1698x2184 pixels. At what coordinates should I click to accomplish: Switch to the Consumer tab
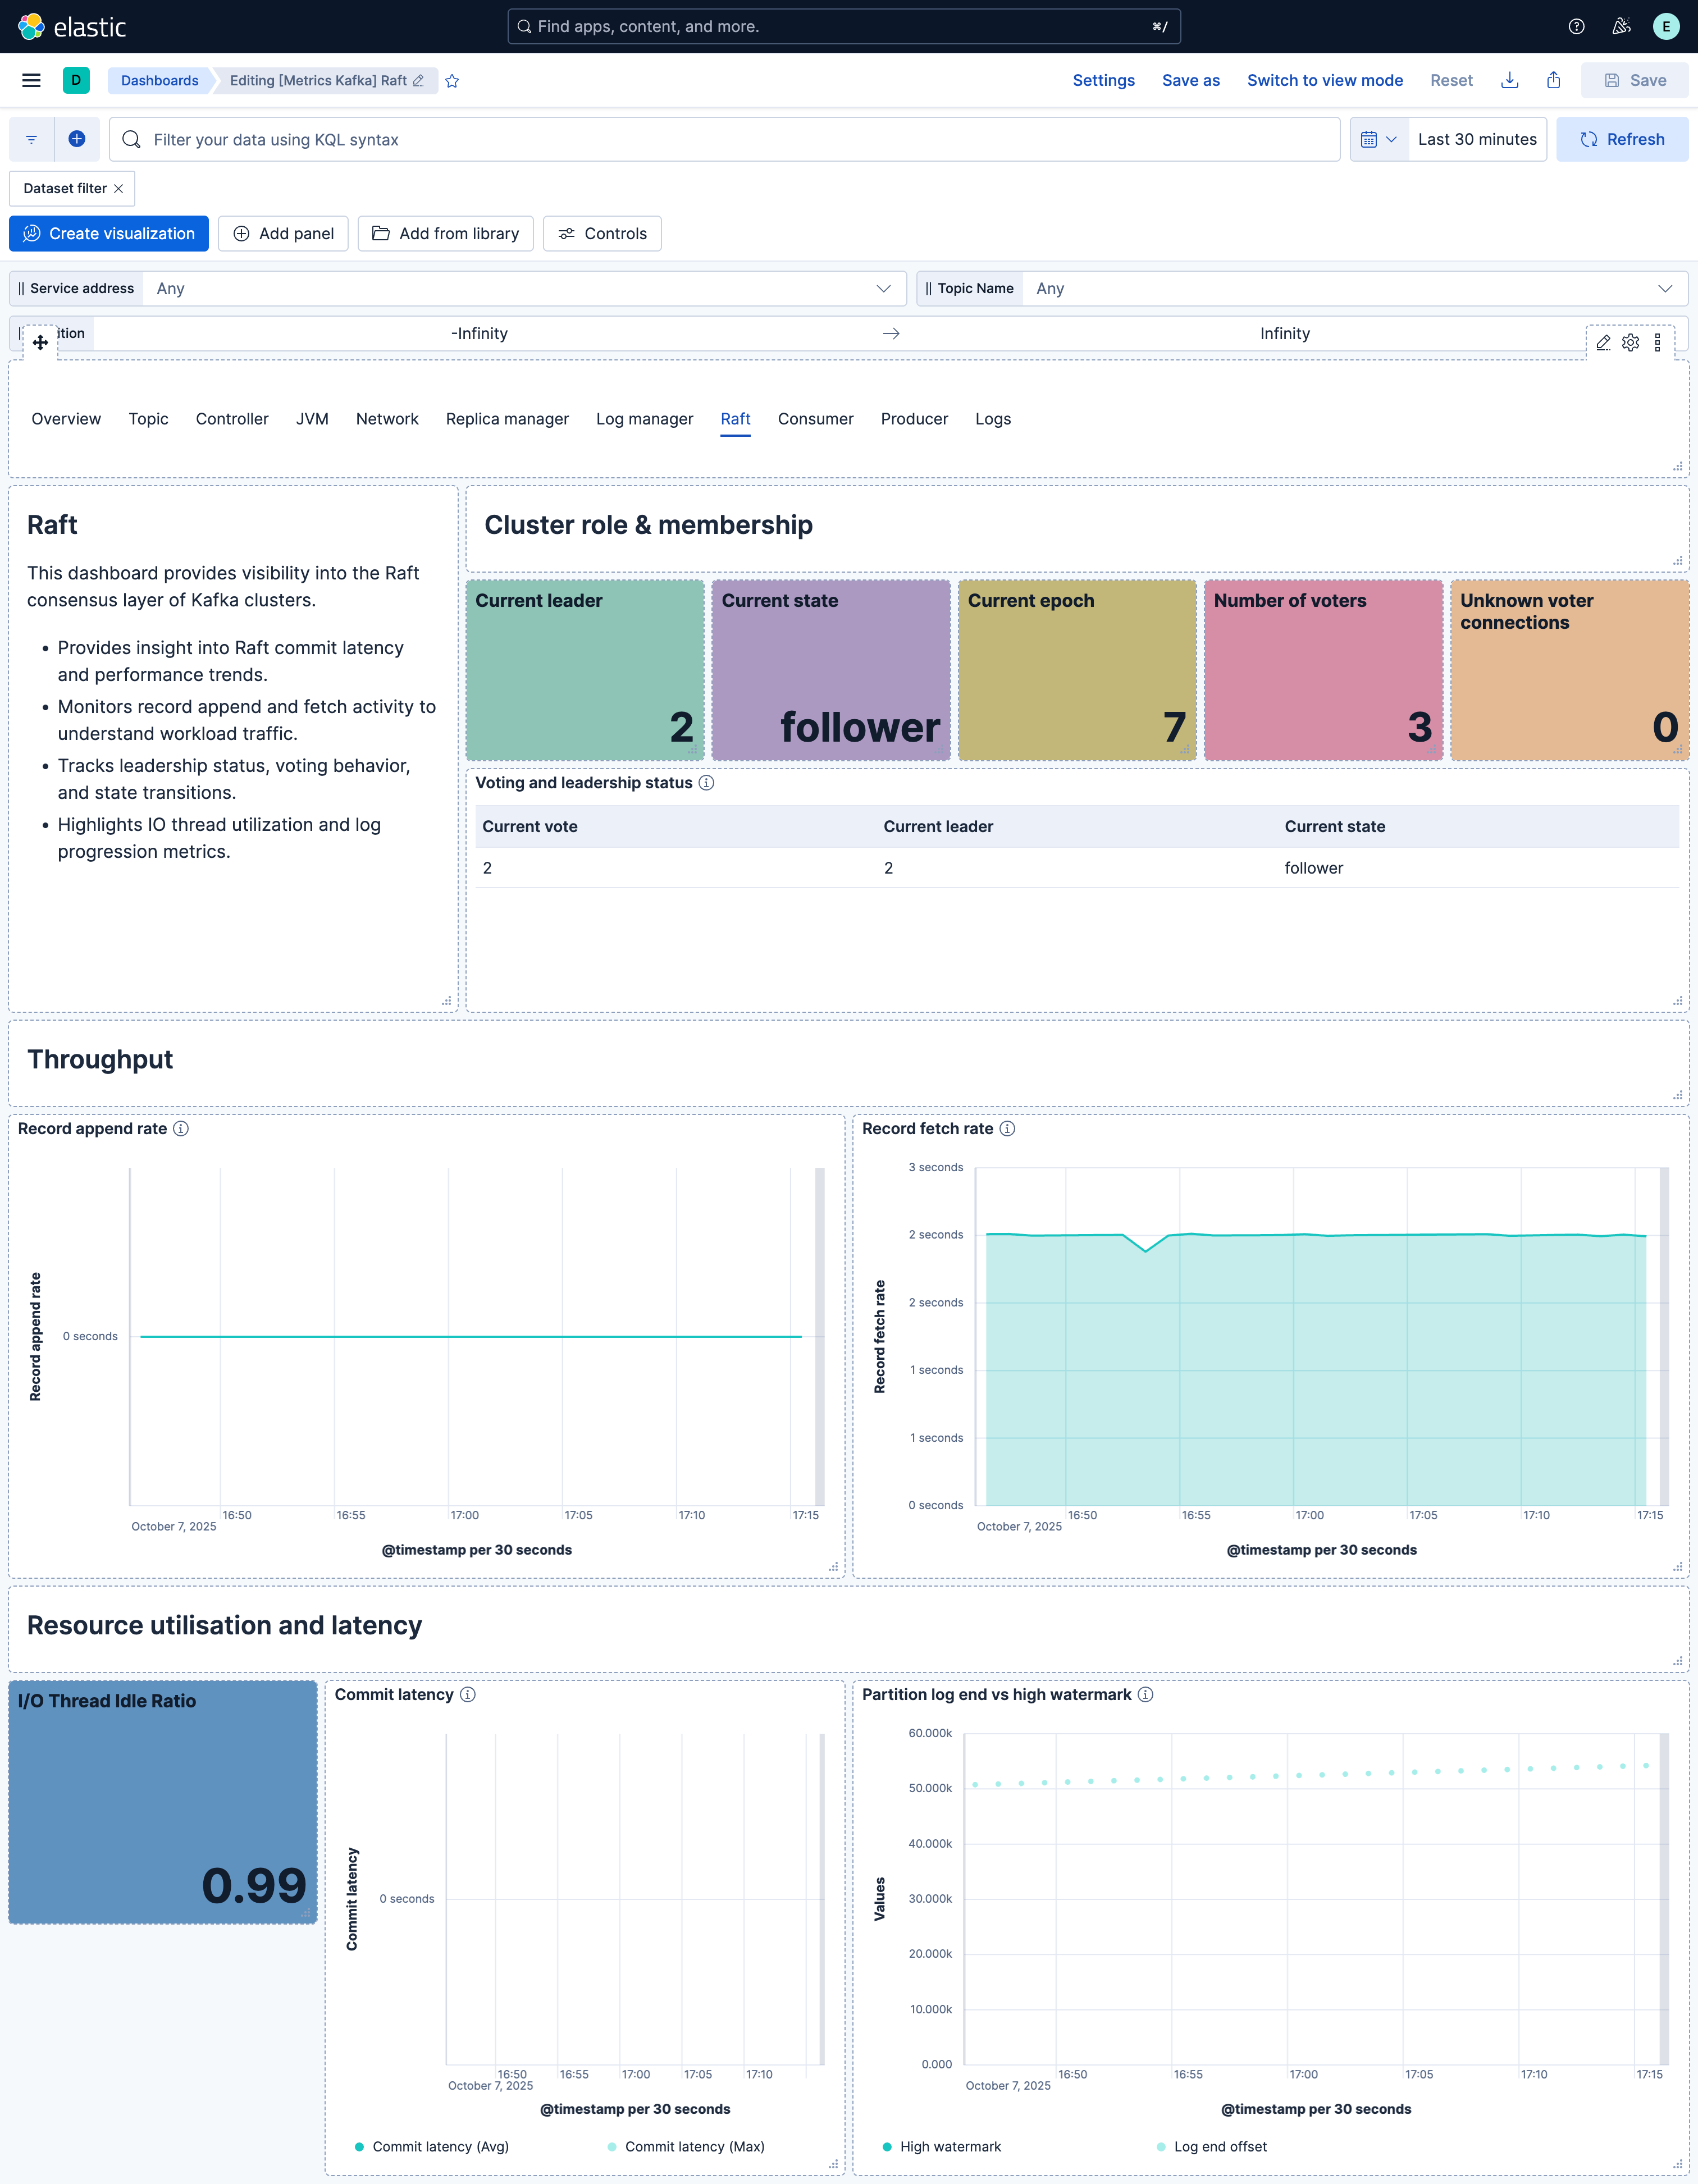tap(815, 419)
